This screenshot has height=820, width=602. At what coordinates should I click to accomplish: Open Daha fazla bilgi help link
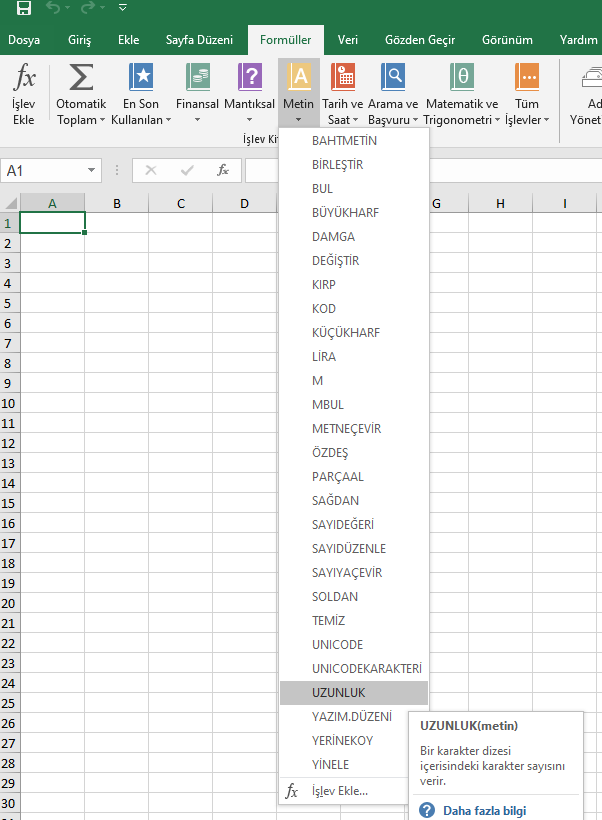coord(484,811)
